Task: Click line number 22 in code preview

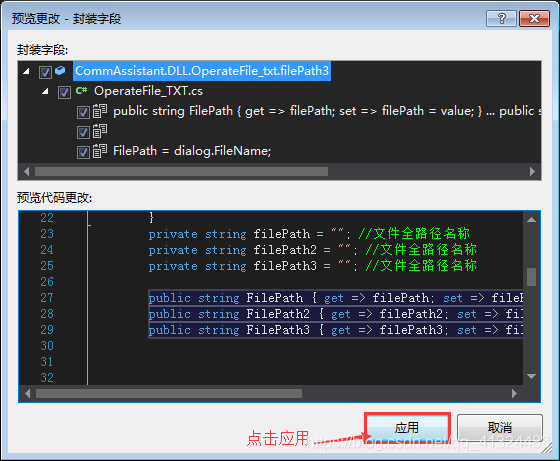Action: 47,218
